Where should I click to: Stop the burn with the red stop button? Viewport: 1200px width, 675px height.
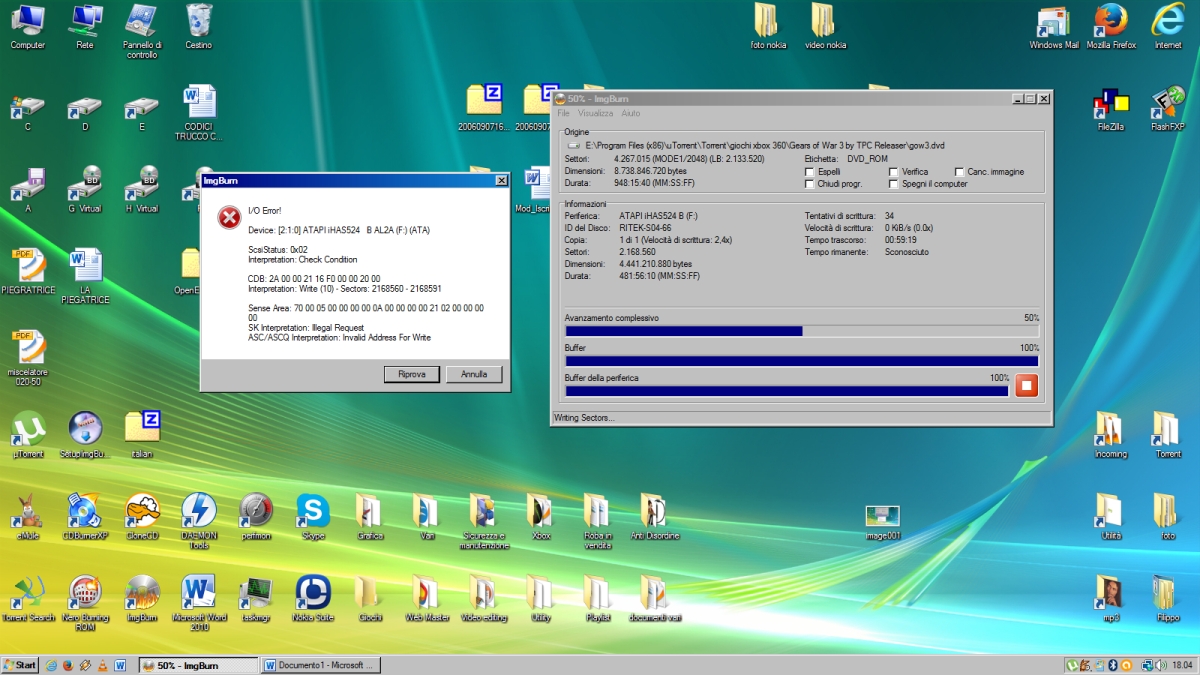point(1026,385)
